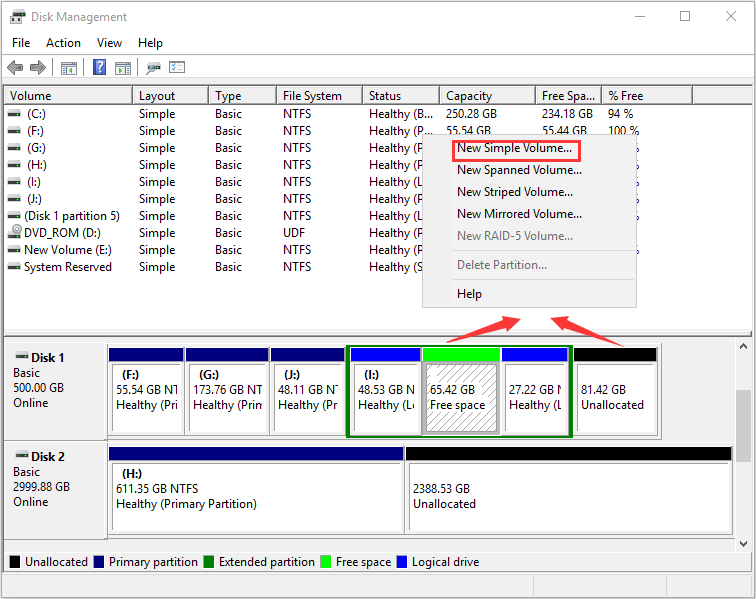The image size is (756, 599).
Task: Sort by the Type column header
Action: (x=243, y=95)
